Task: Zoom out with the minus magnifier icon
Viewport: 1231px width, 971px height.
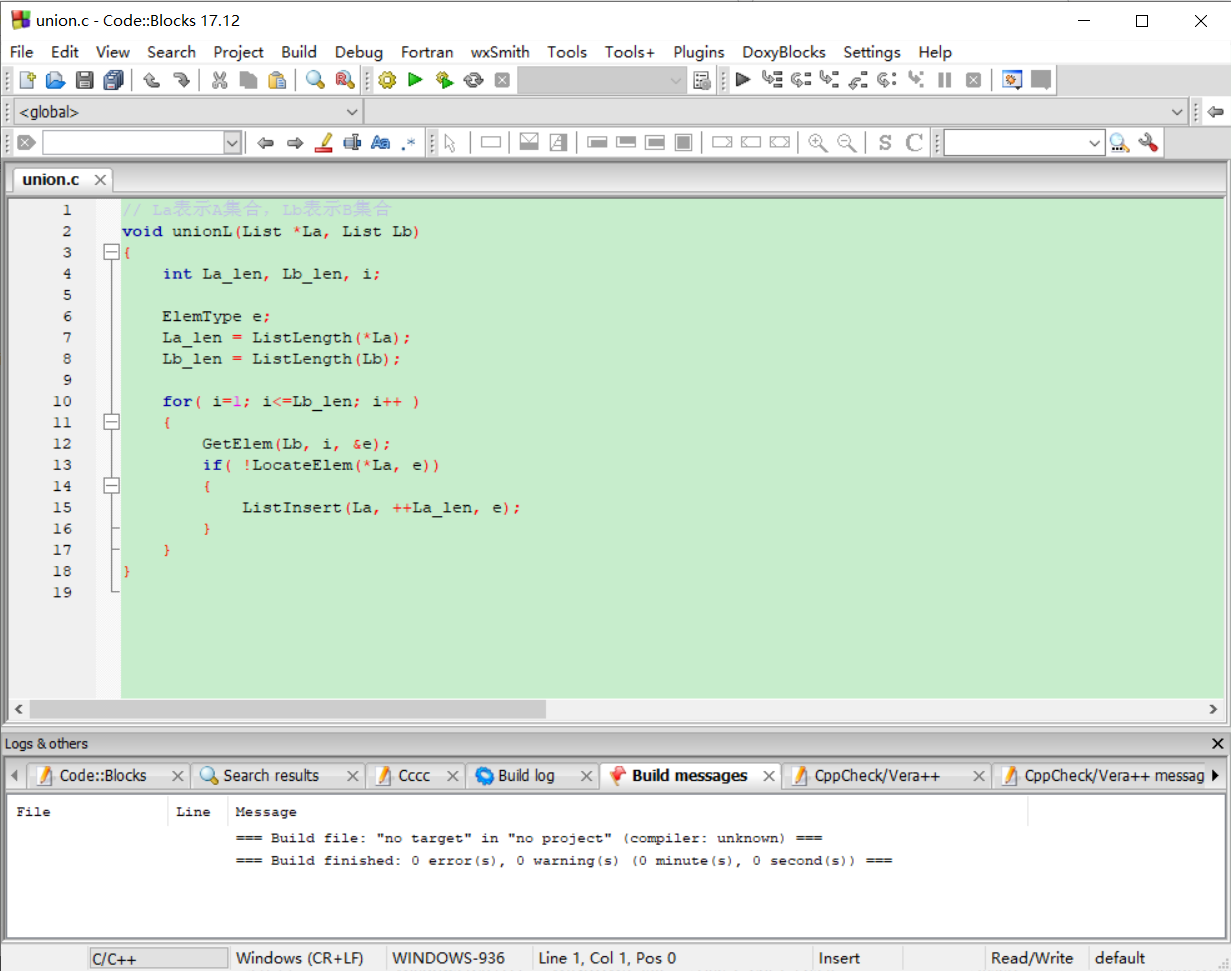Action: pyautogui.click(x=847, y=143)
